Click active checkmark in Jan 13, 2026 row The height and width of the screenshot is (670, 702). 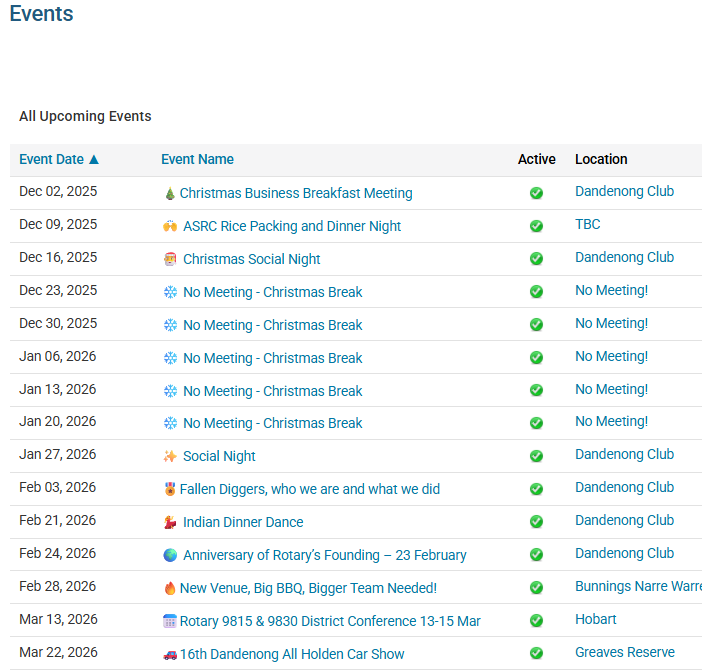click(x=536, y=390)
